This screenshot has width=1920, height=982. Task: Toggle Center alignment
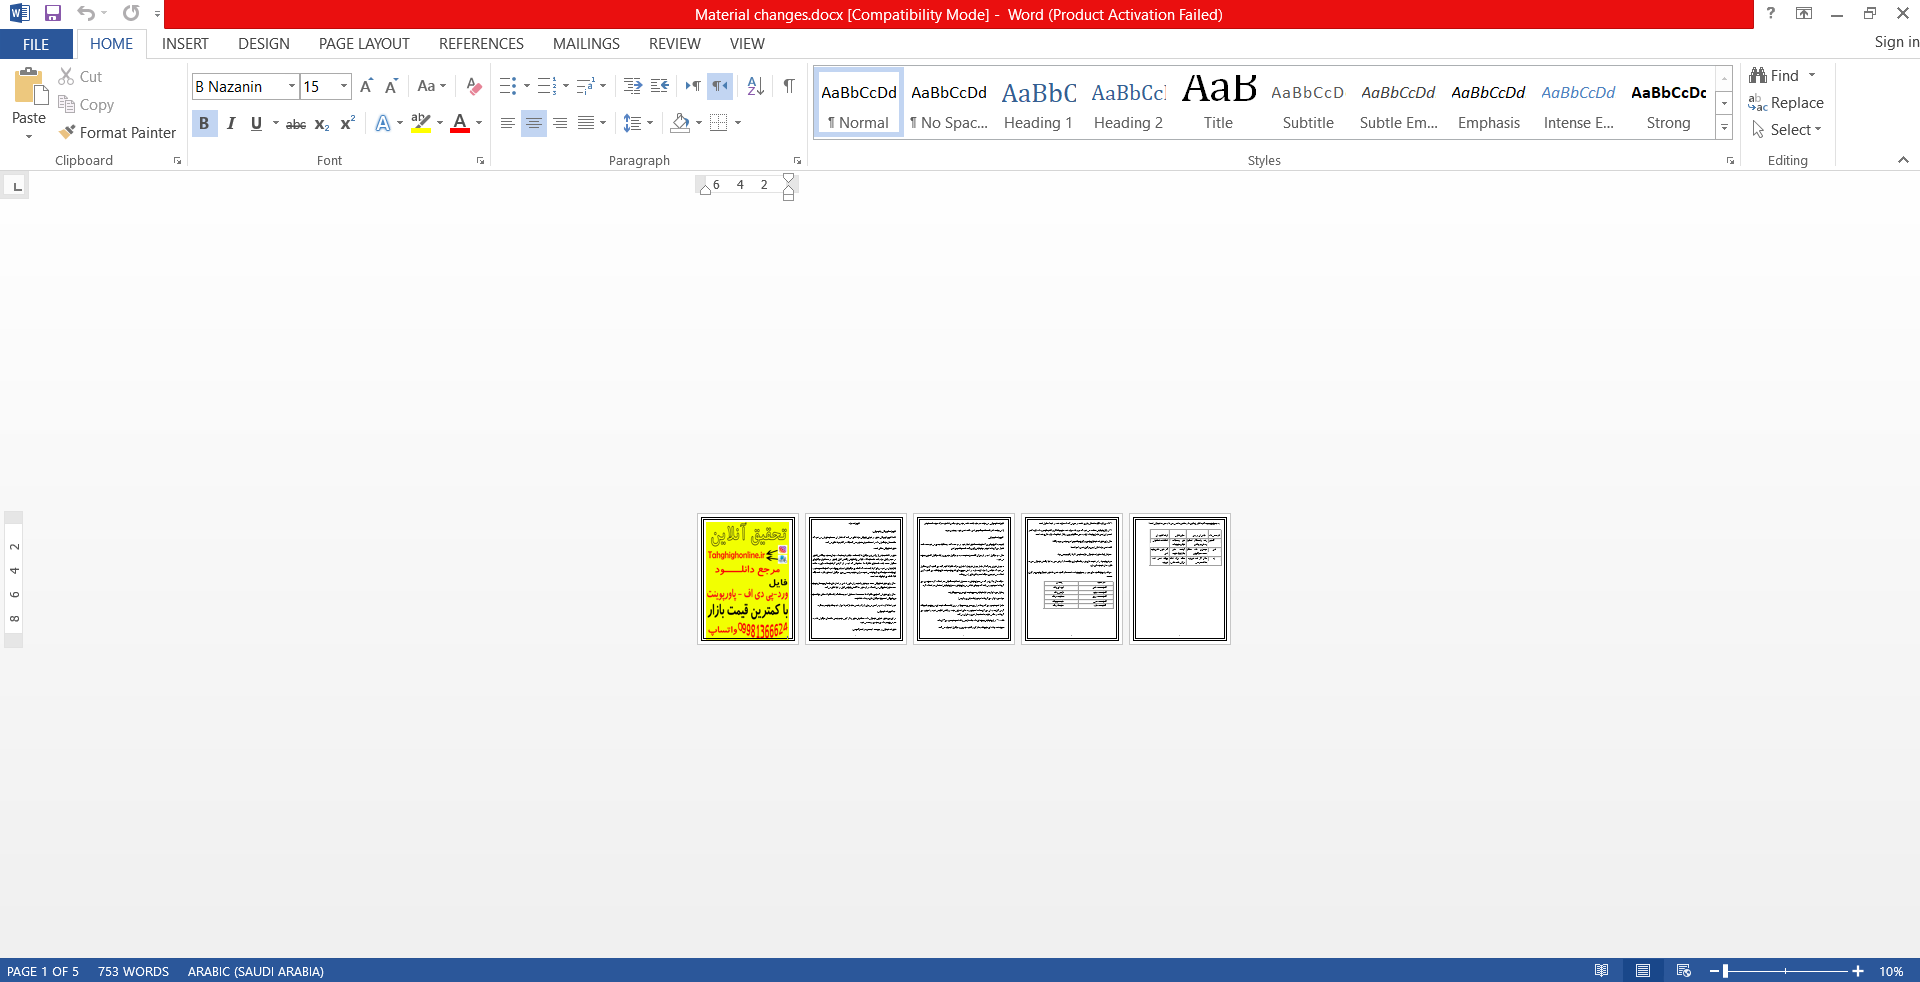click(x=534, y=123)
